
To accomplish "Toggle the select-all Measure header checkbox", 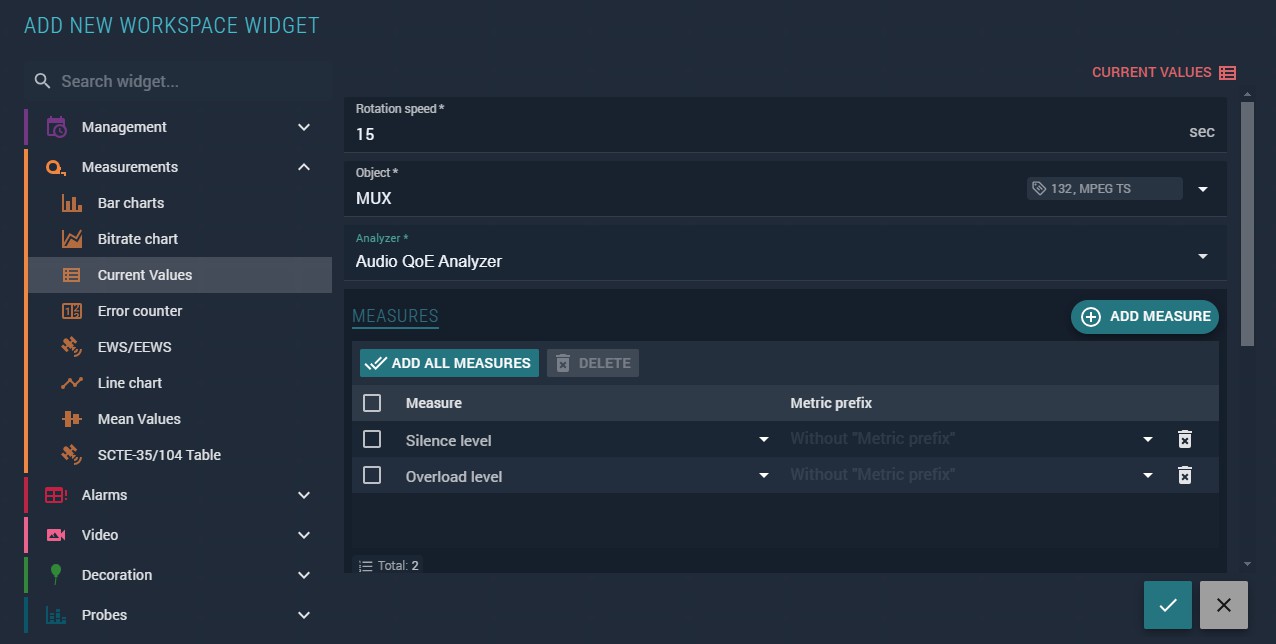I will (x=372, y=403).
